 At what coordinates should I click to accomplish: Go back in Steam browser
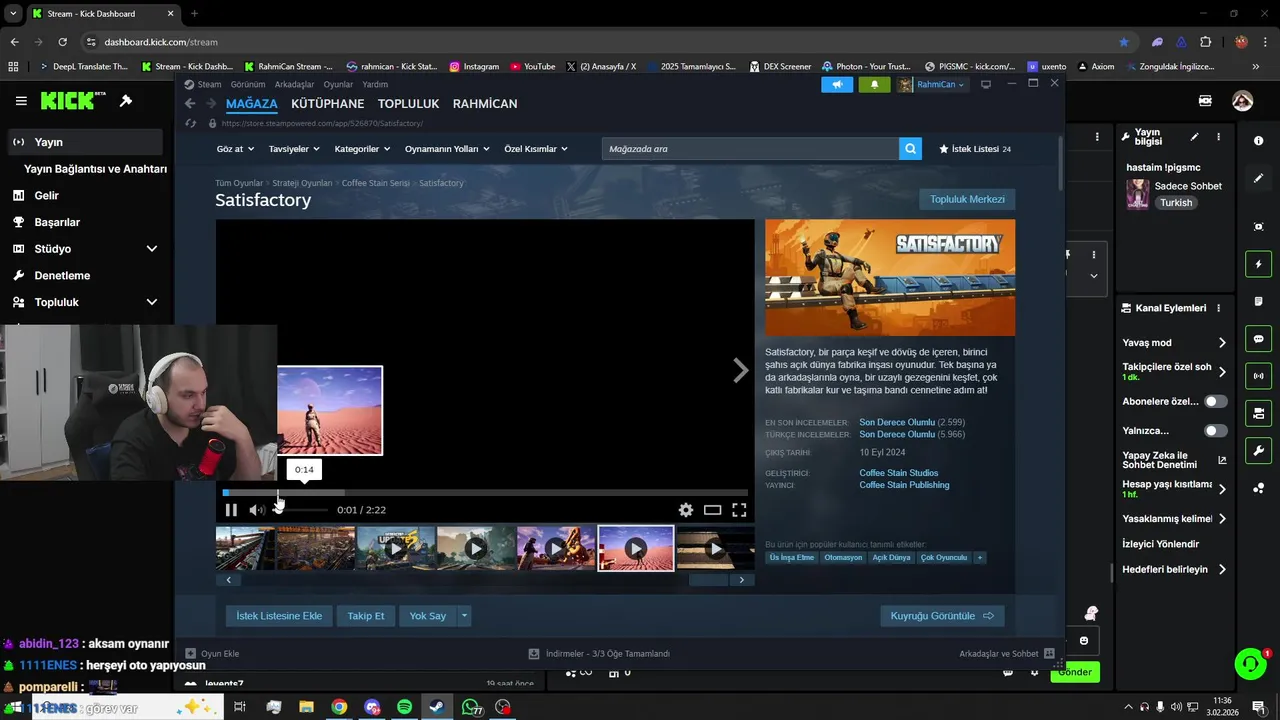(x=190, y=104)
